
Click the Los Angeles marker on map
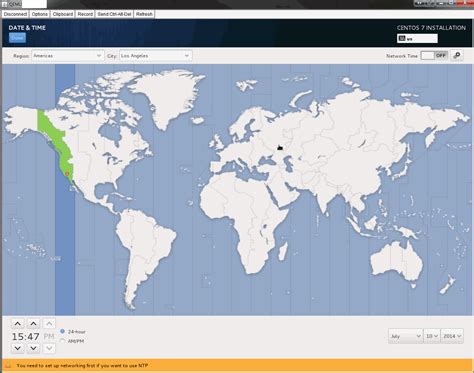click(67, 174)
